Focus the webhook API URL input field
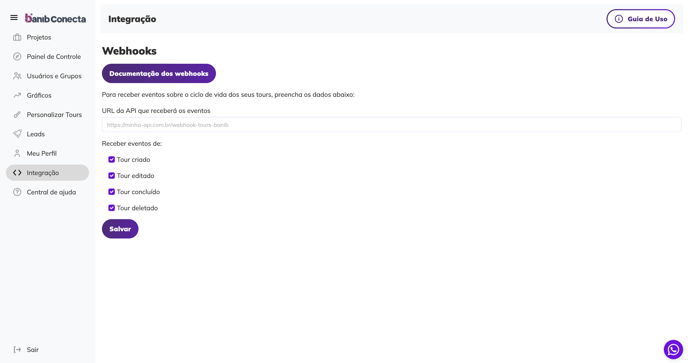Screen dimensions: 688x363 (391, 125)
